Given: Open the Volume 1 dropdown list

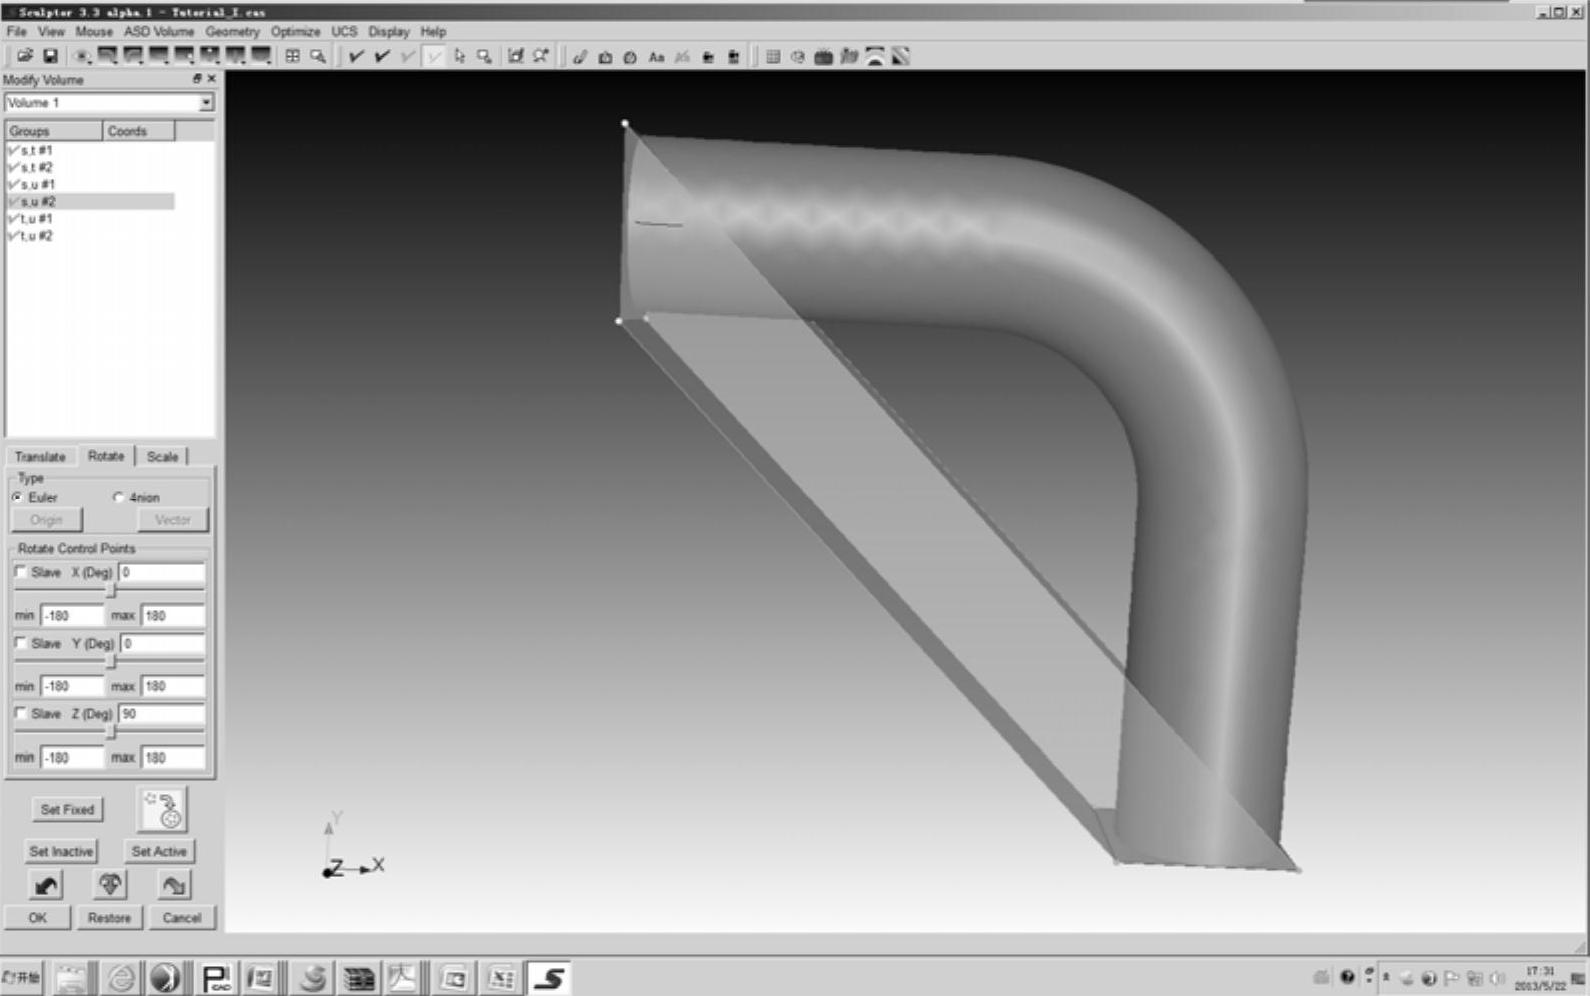Looking at the screenshot, I should (x=205, y=103).
